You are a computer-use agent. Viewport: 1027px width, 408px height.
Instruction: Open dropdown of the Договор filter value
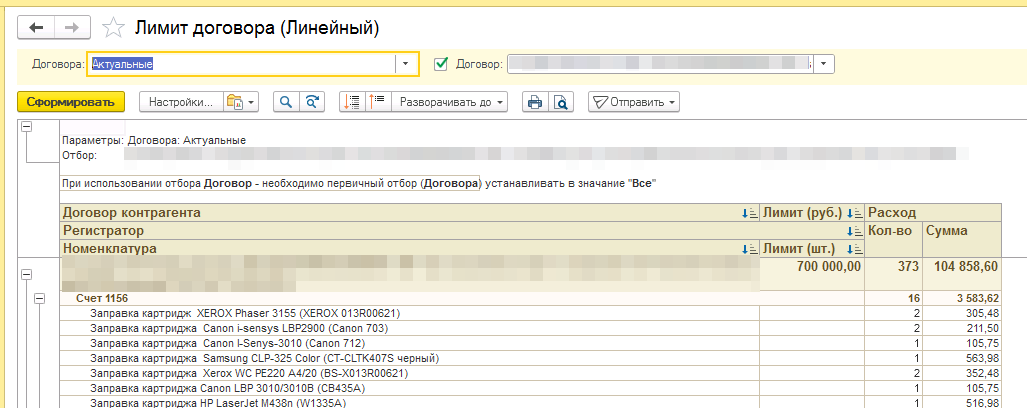(x=823, y=64)
